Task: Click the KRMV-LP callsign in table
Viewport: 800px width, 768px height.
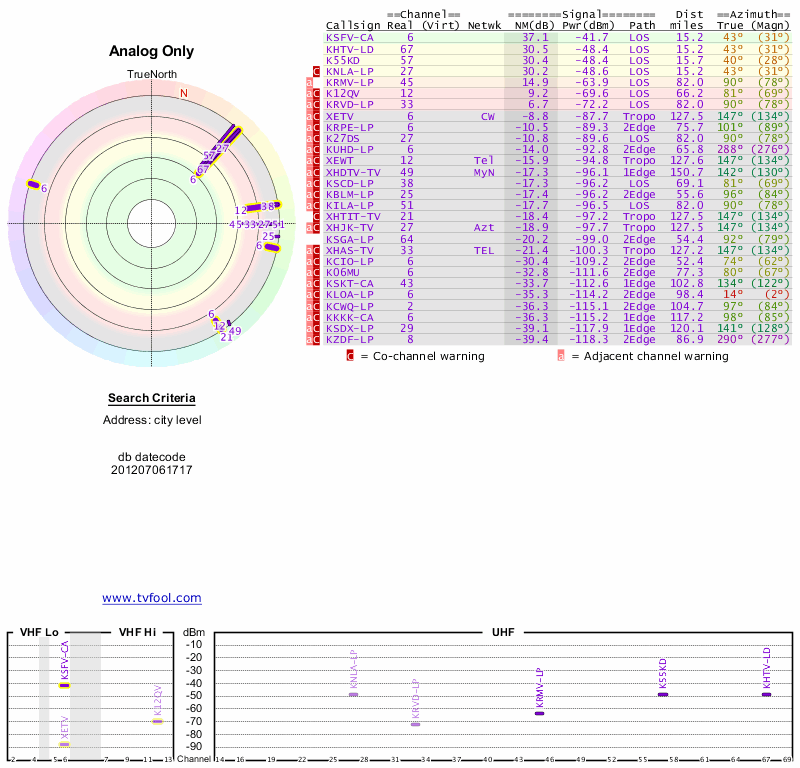Action: tap(349, 83)
